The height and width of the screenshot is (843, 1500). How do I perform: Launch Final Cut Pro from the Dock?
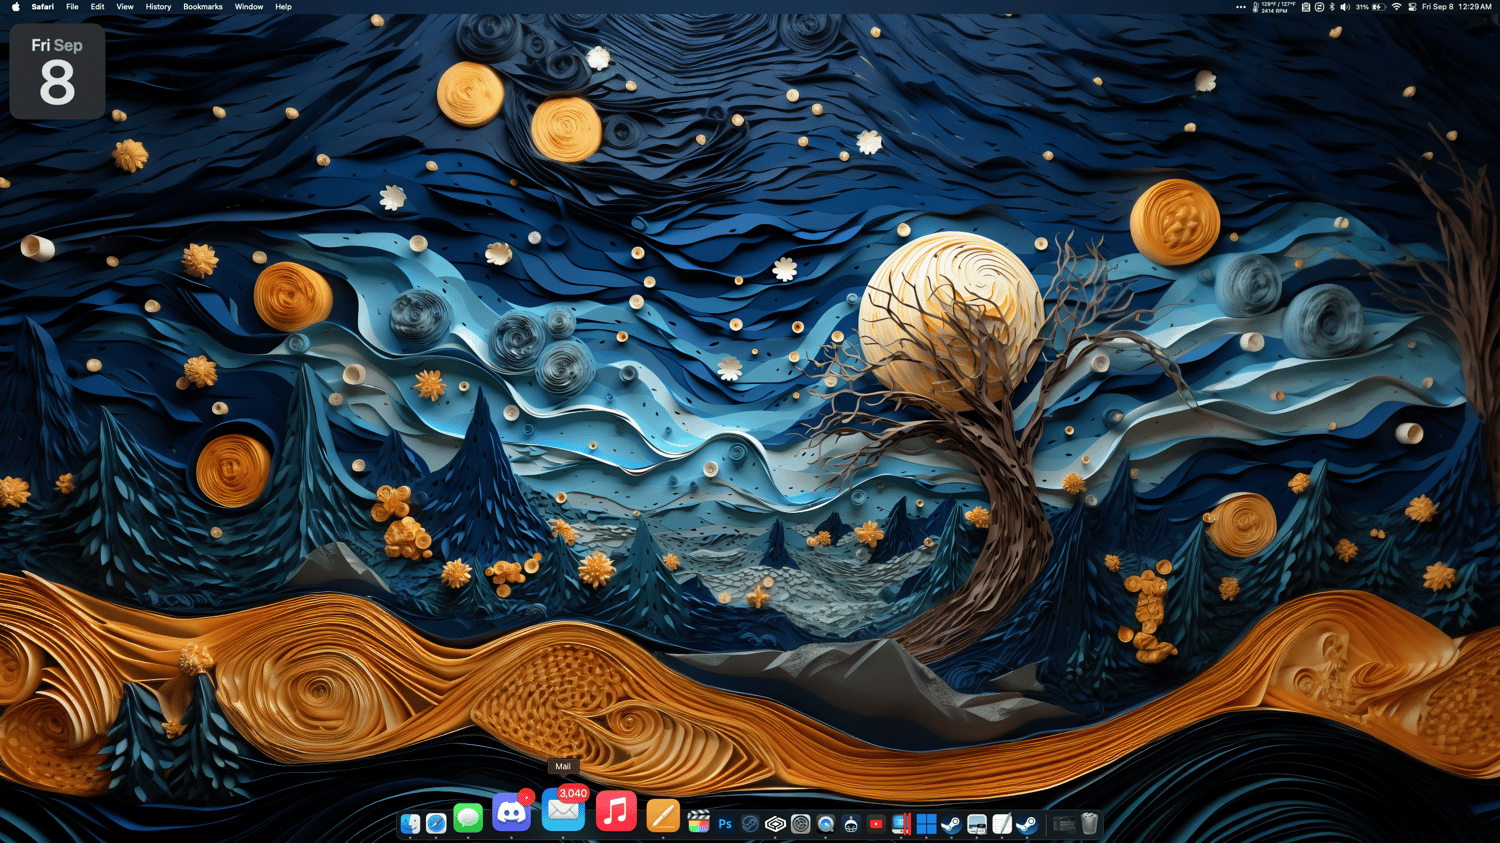click(x=699, y=822)
